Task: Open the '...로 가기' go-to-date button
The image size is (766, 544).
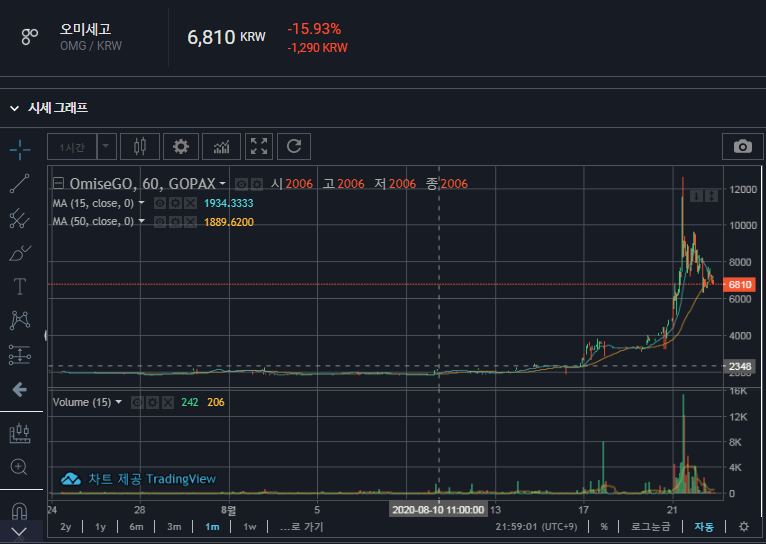Action: pyautogui.click(x=301, y=527)
